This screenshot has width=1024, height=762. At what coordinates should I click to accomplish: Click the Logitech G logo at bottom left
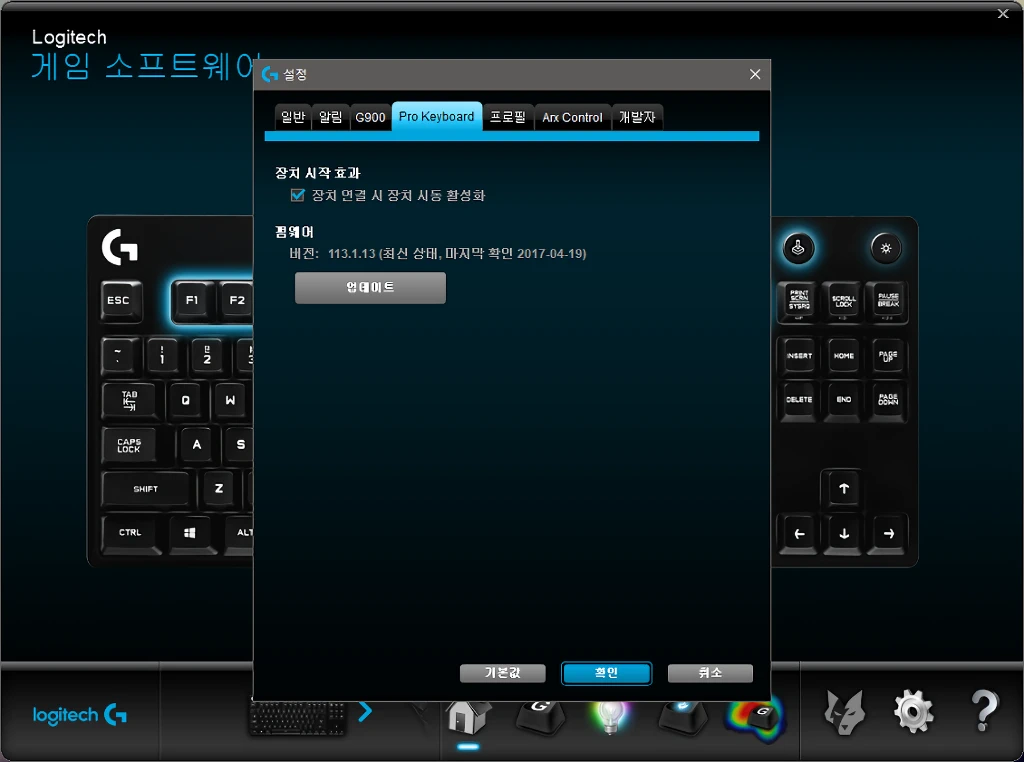point(80,715)
